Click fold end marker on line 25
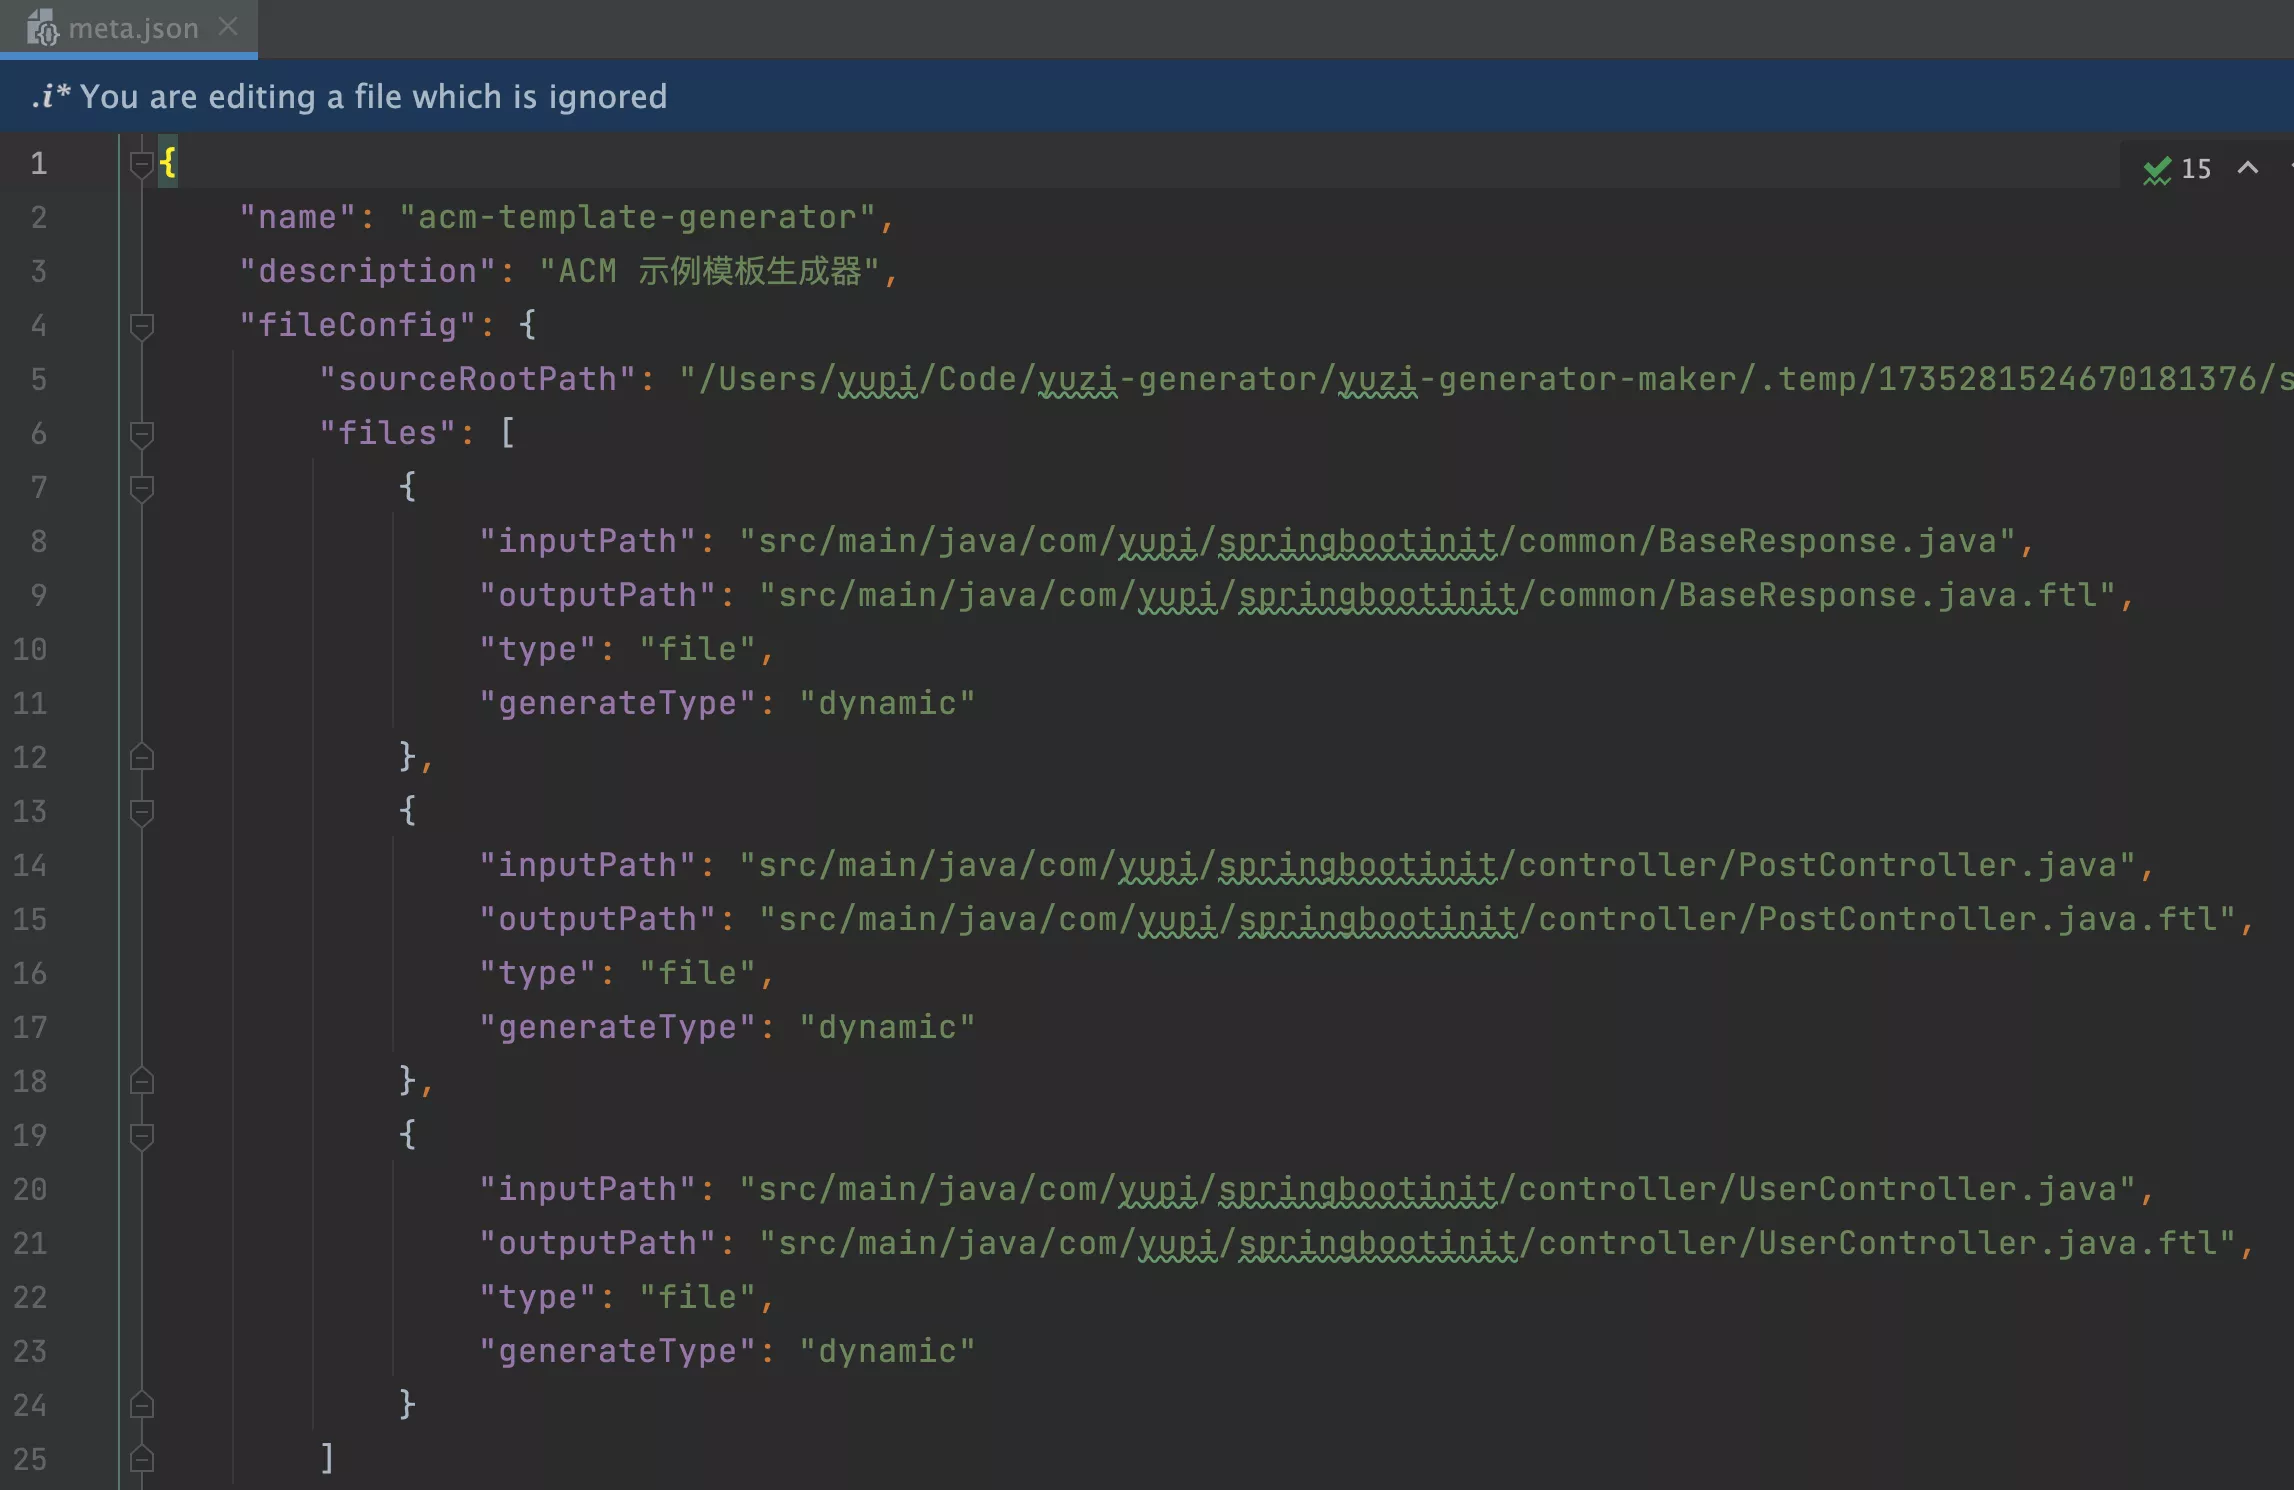The image size is (2294, 1490). (x=142, y=1459)
